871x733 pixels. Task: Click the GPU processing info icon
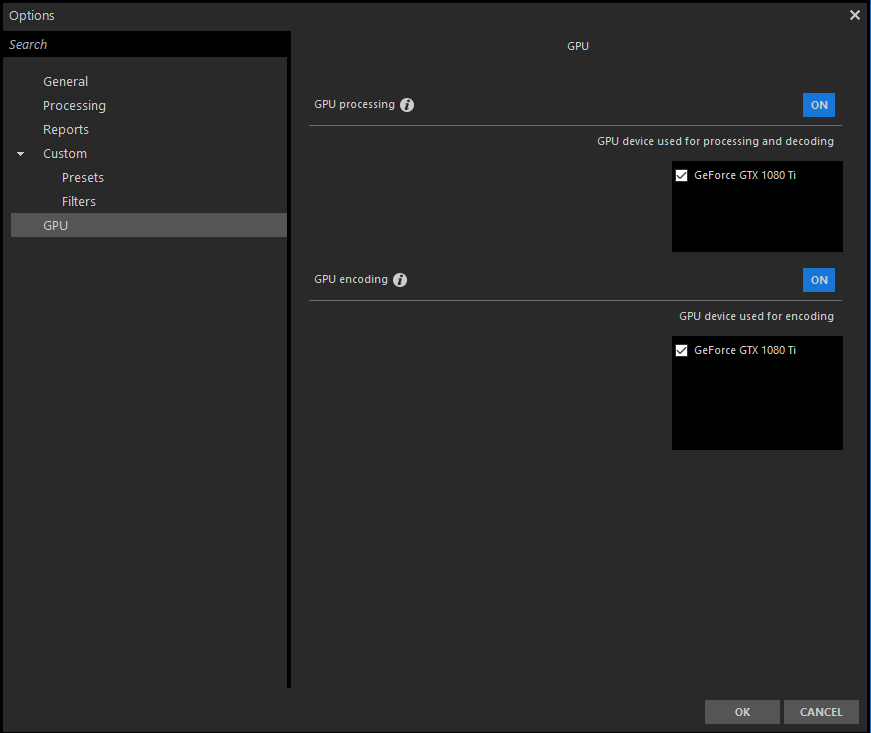[x=407, y=105]
